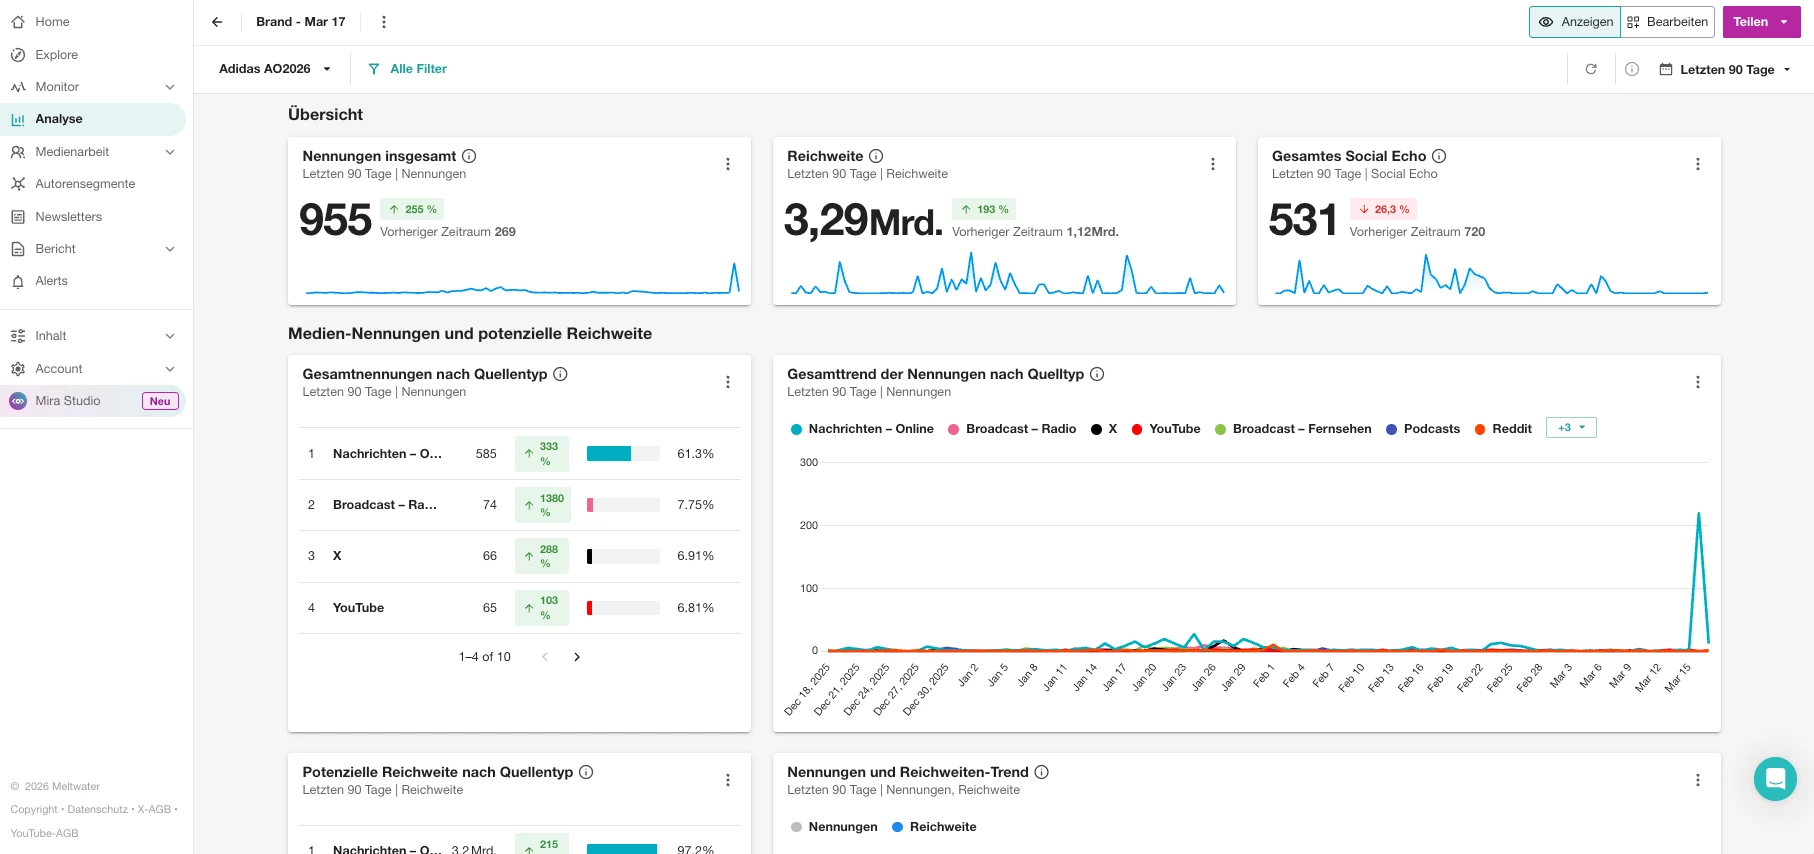Image resolution: width=1814 pixels, height=854 pixels.
Task: Expand the Inhalt section
Action: point(170,336)
